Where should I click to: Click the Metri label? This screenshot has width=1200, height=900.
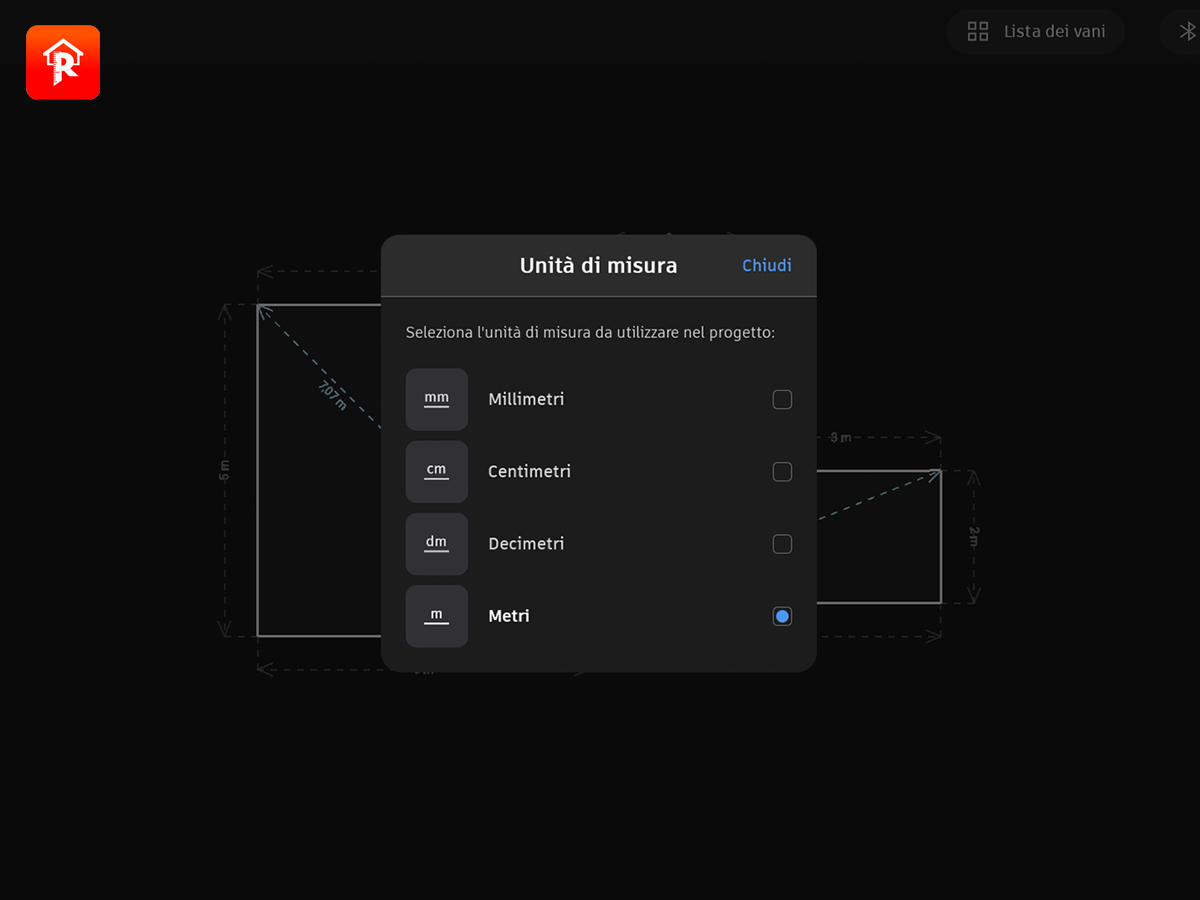click(x=509, y=616)
